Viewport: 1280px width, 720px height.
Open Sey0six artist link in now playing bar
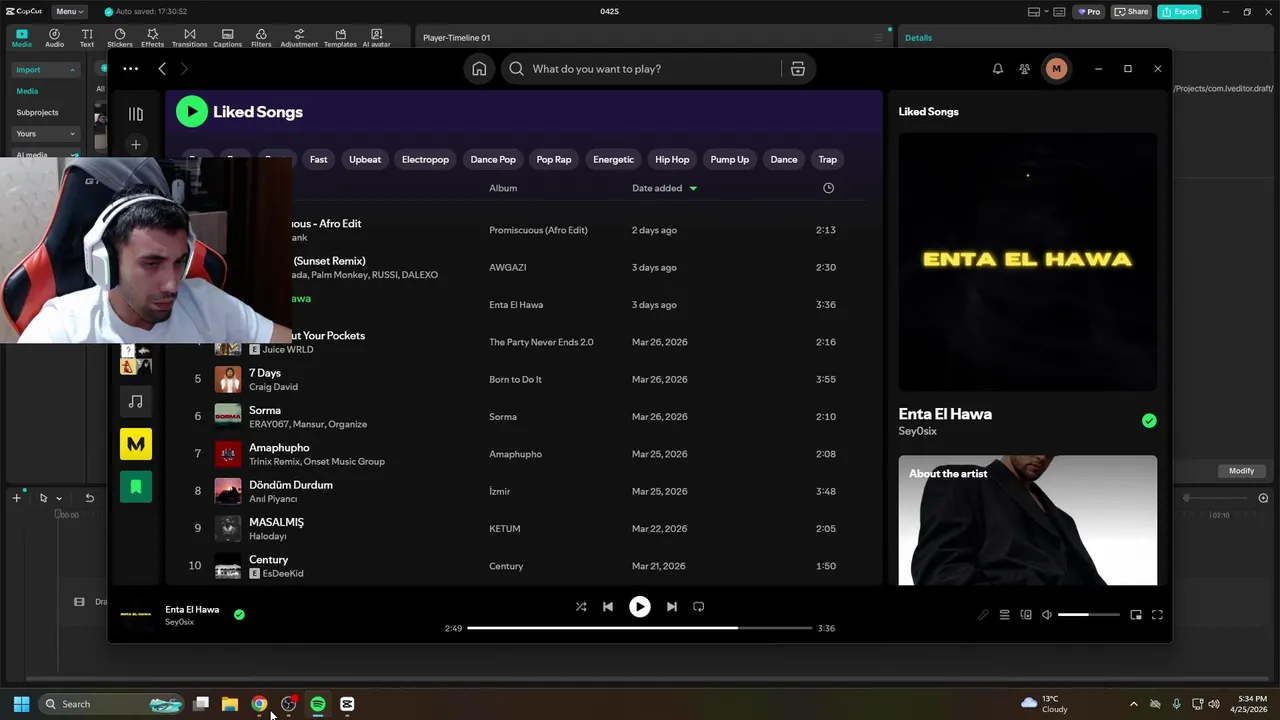pyautogui.click(x=179, y=622)
